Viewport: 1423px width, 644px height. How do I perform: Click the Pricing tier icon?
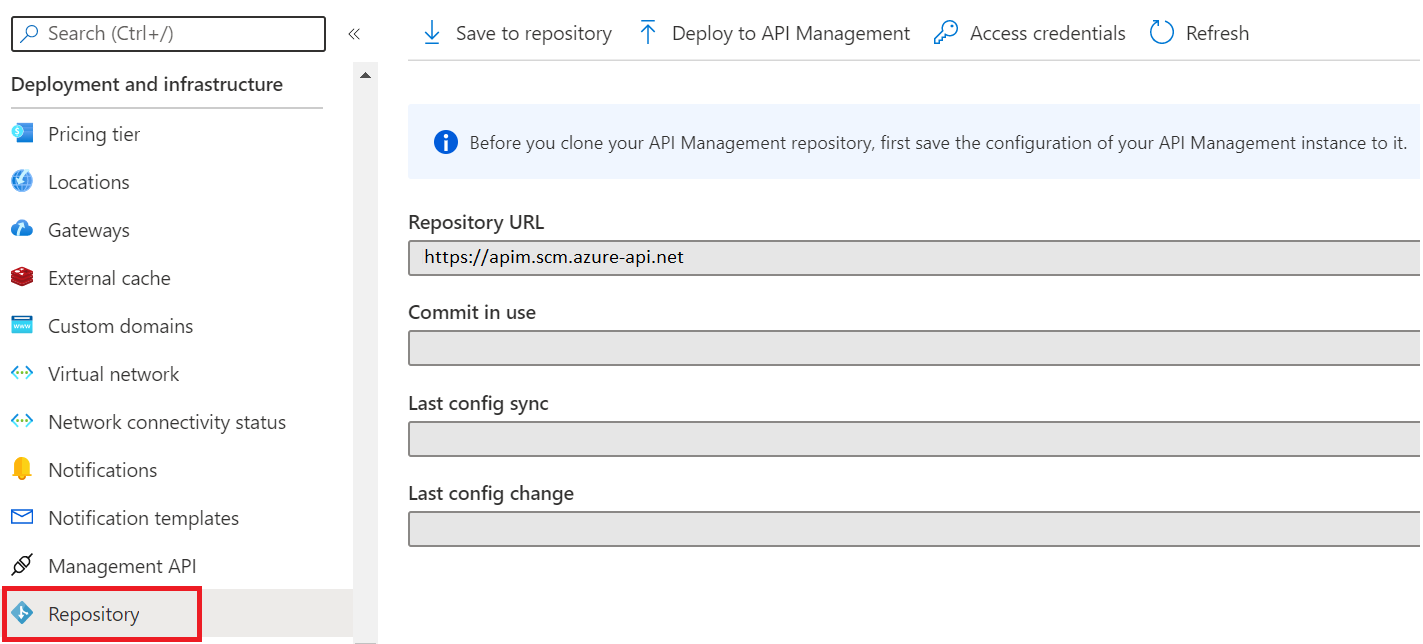point(22,134)
